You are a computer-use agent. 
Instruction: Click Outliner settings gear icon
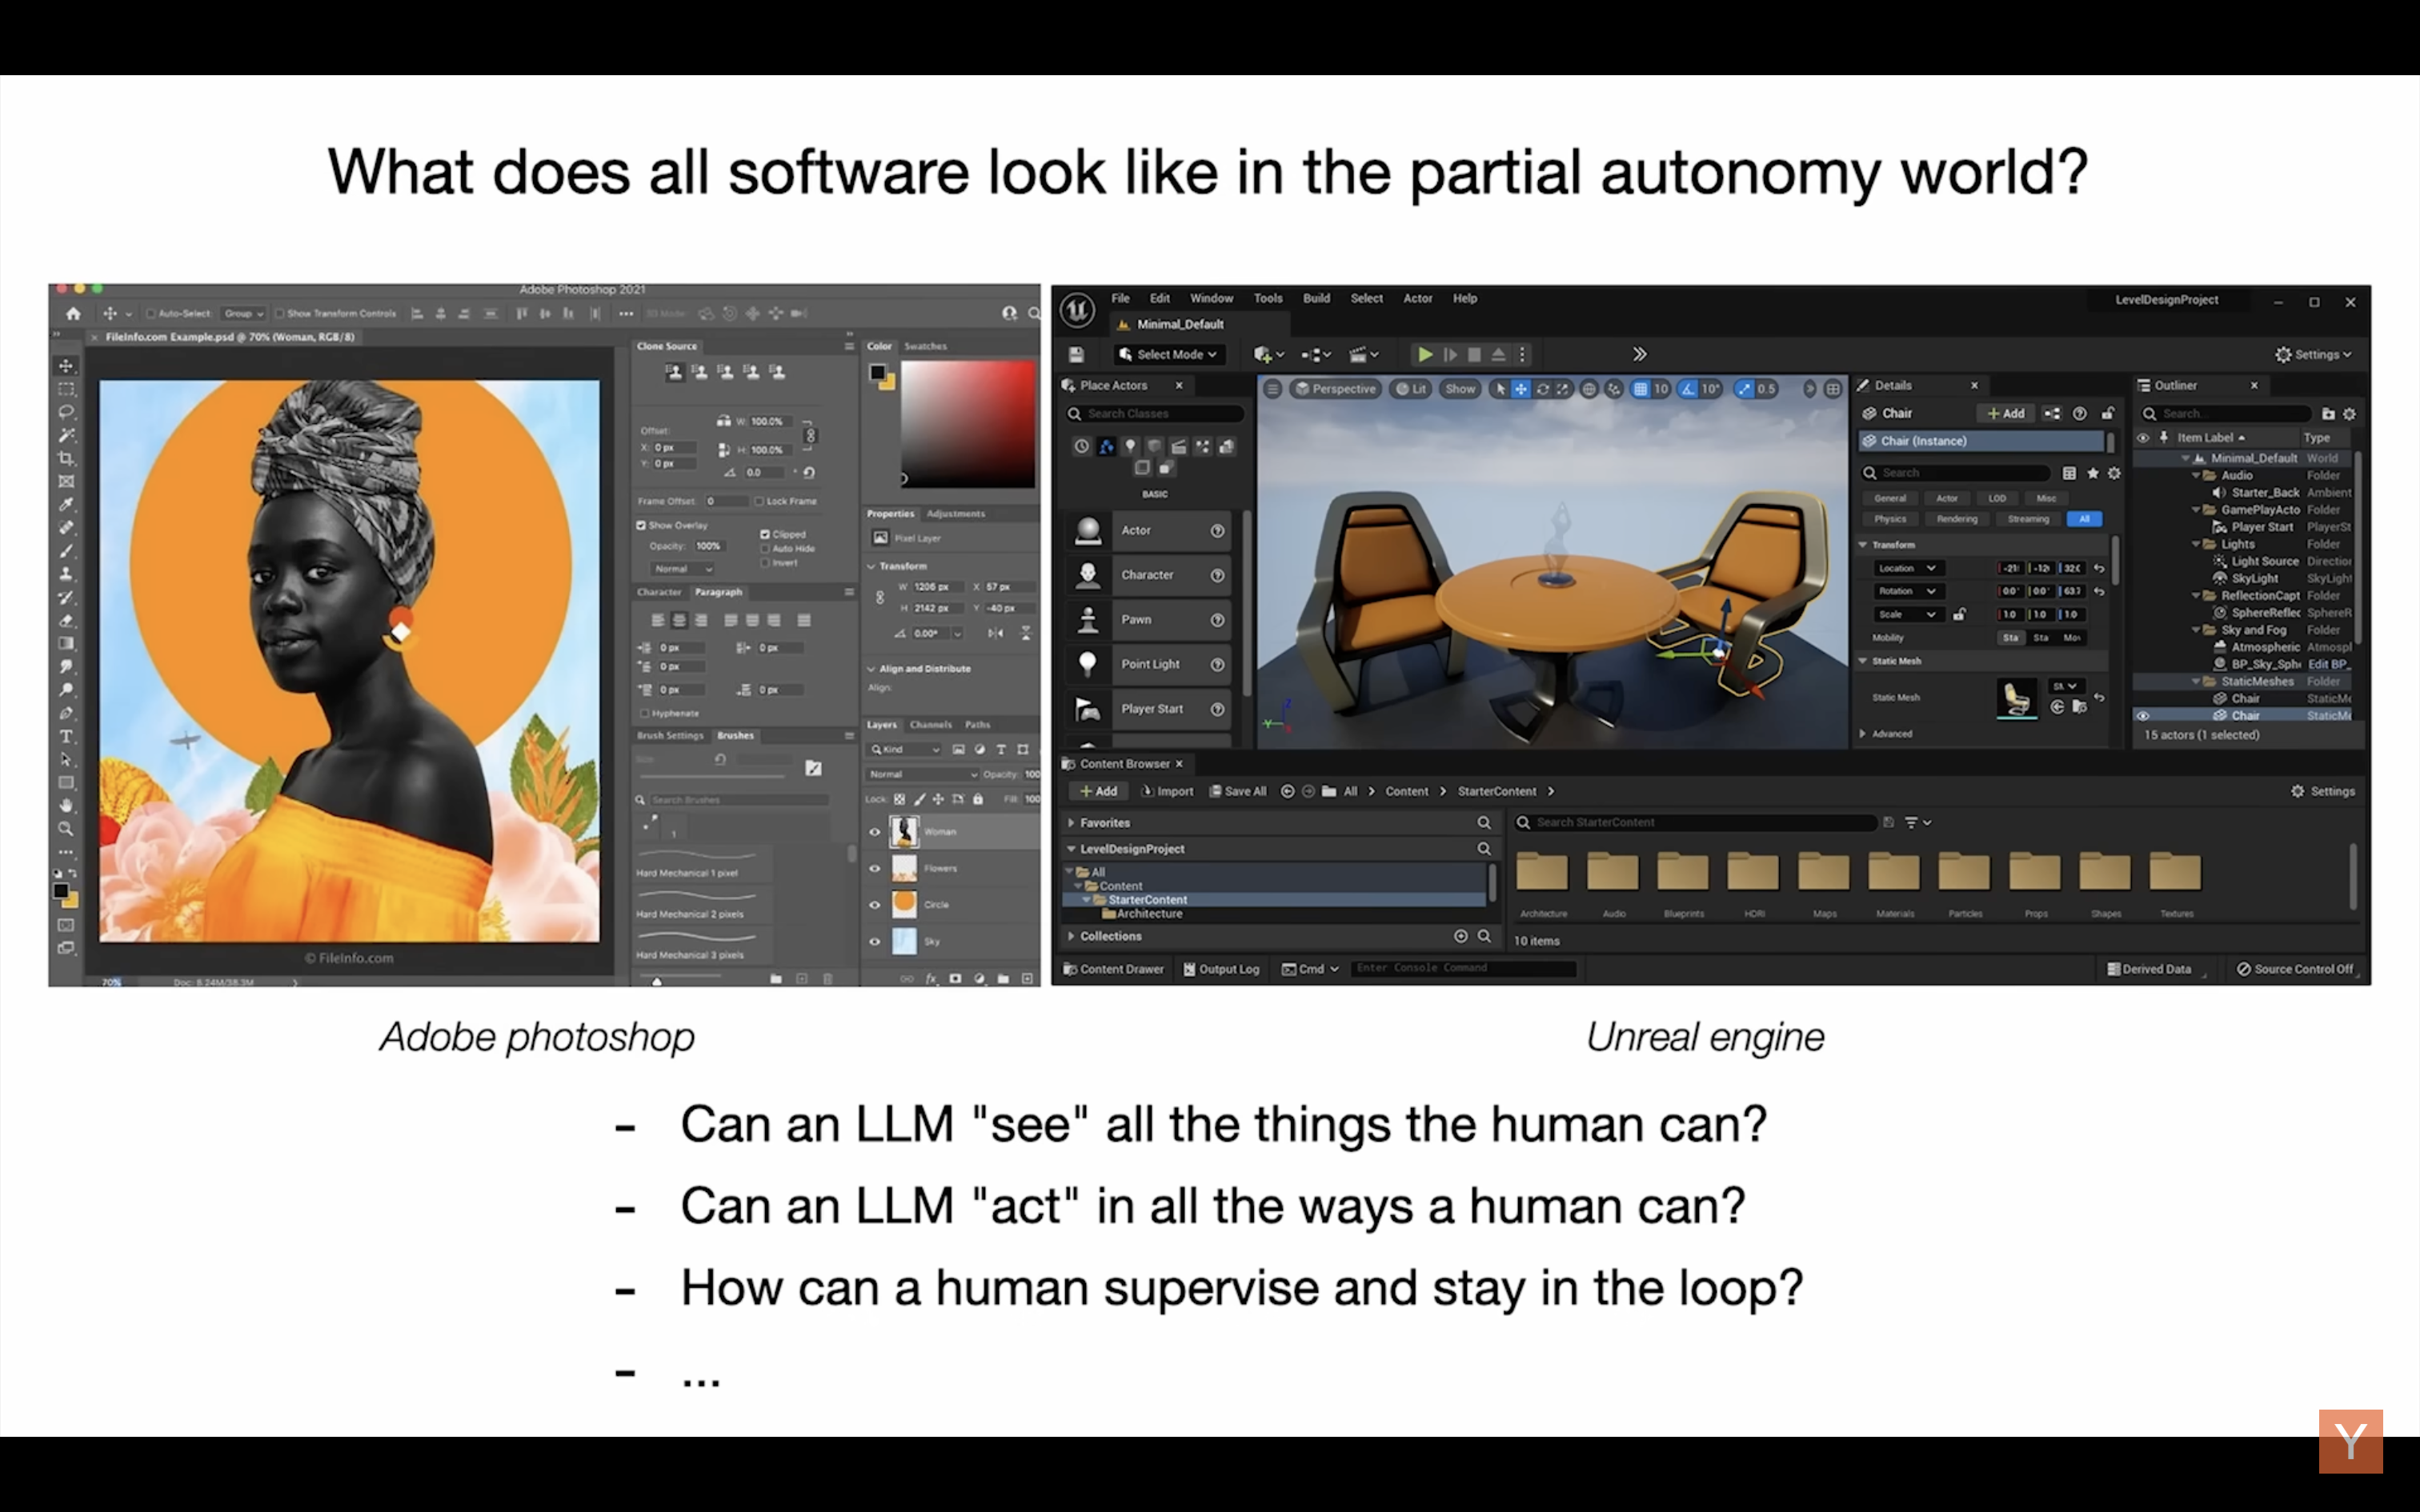[x=2349, y=414]
